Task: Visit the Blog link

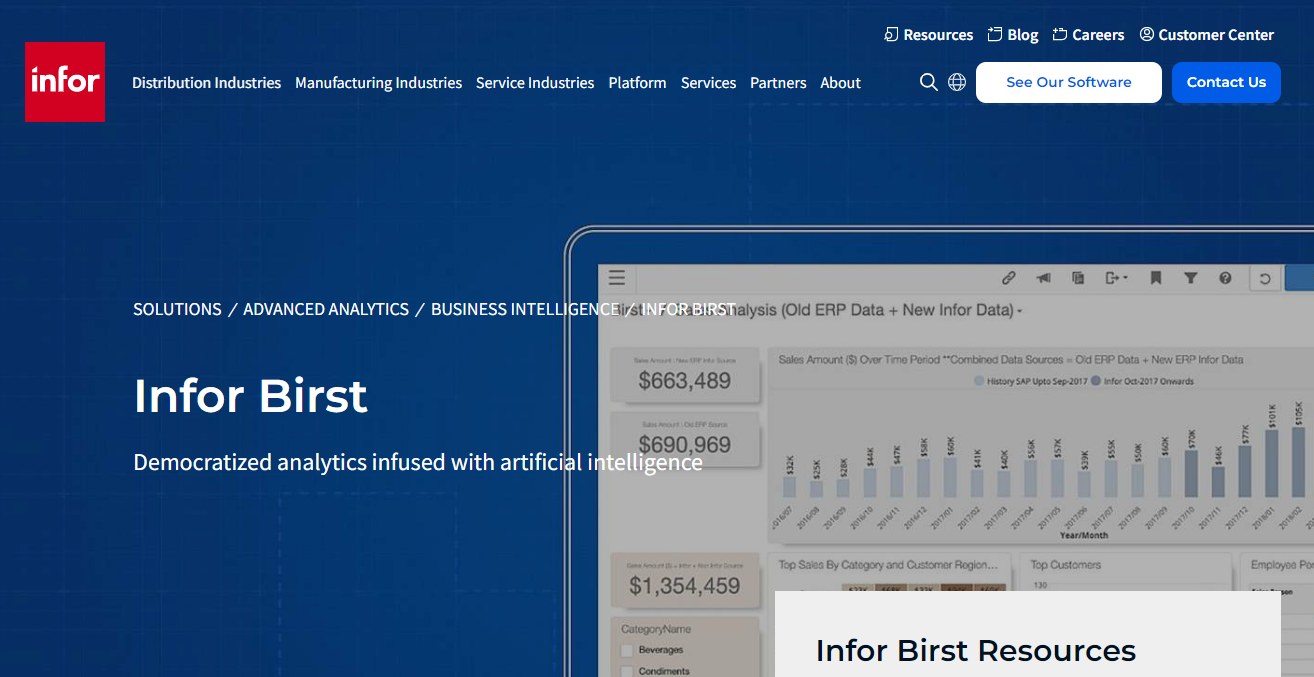Action: pos(1013,35)
